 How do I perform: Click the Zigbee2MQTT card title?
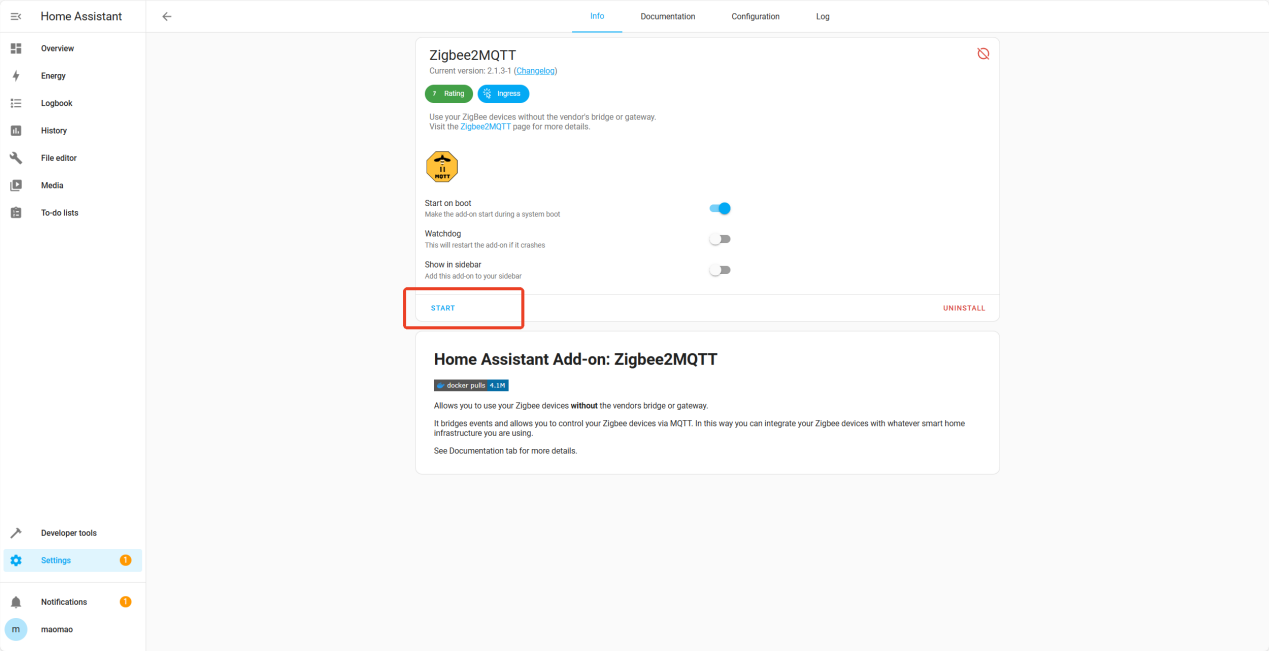point(472,55)
